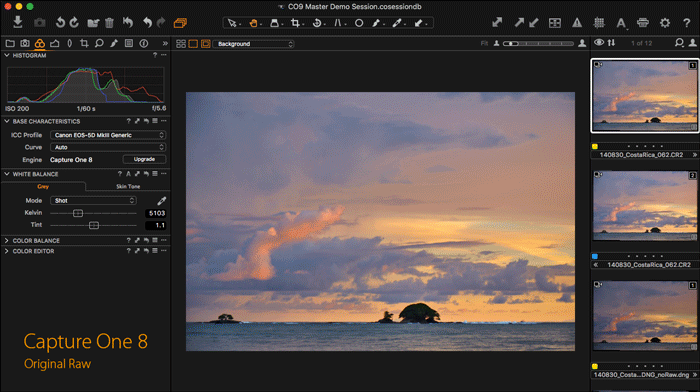Toggle the grid overlay icon

(599, 23)
